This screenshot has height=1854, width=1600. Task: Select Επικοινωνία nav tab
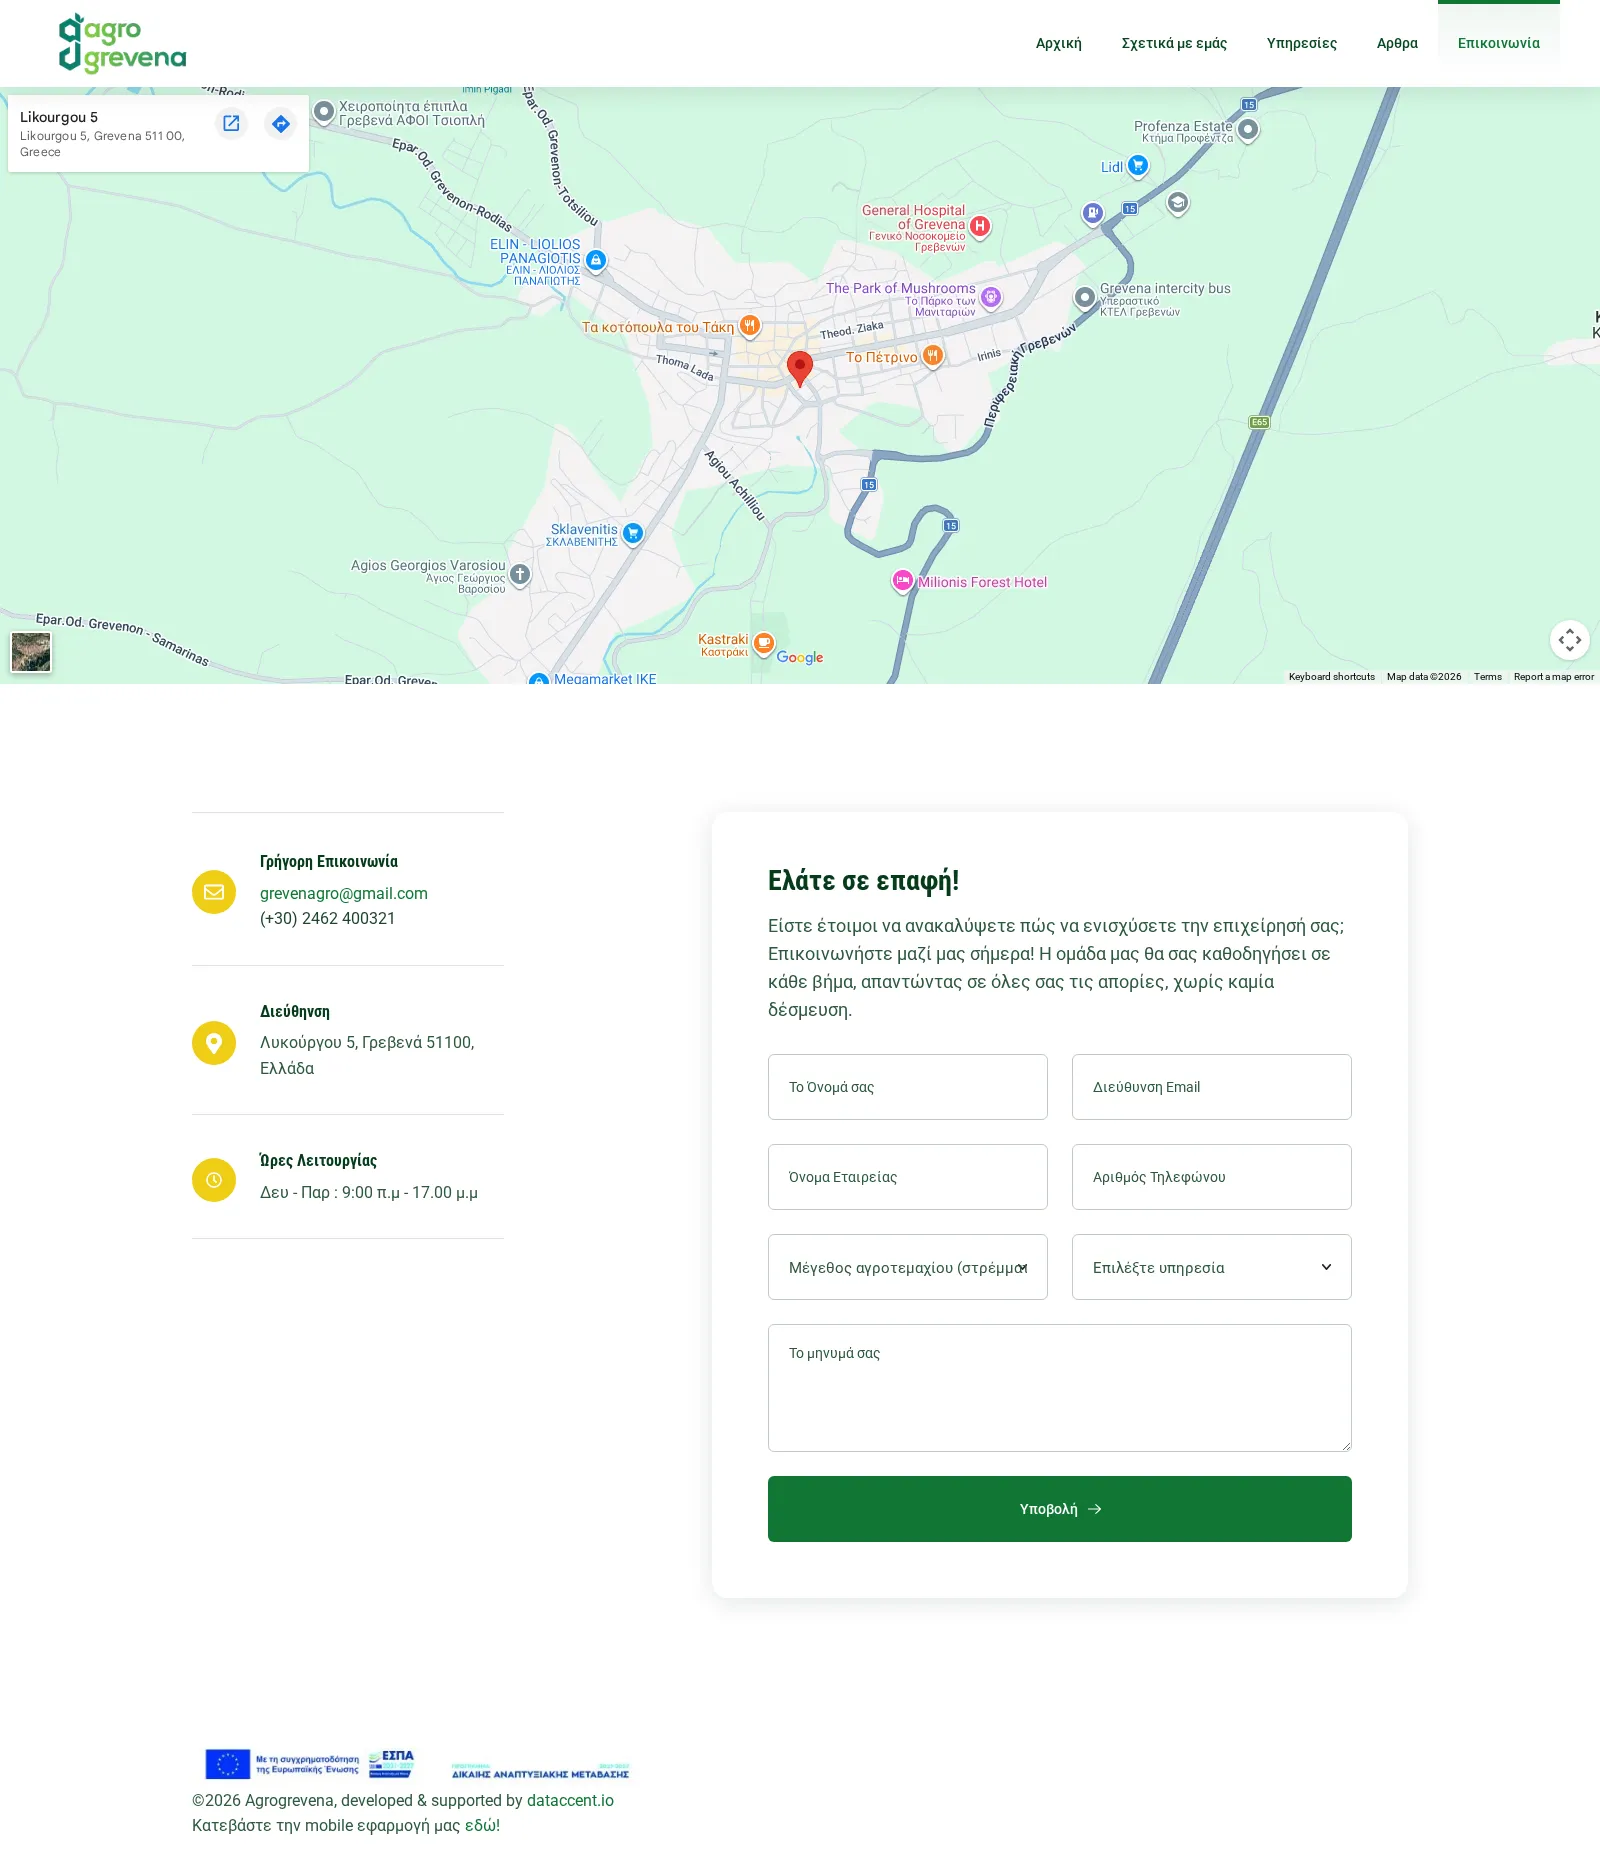click(1498, 43)
